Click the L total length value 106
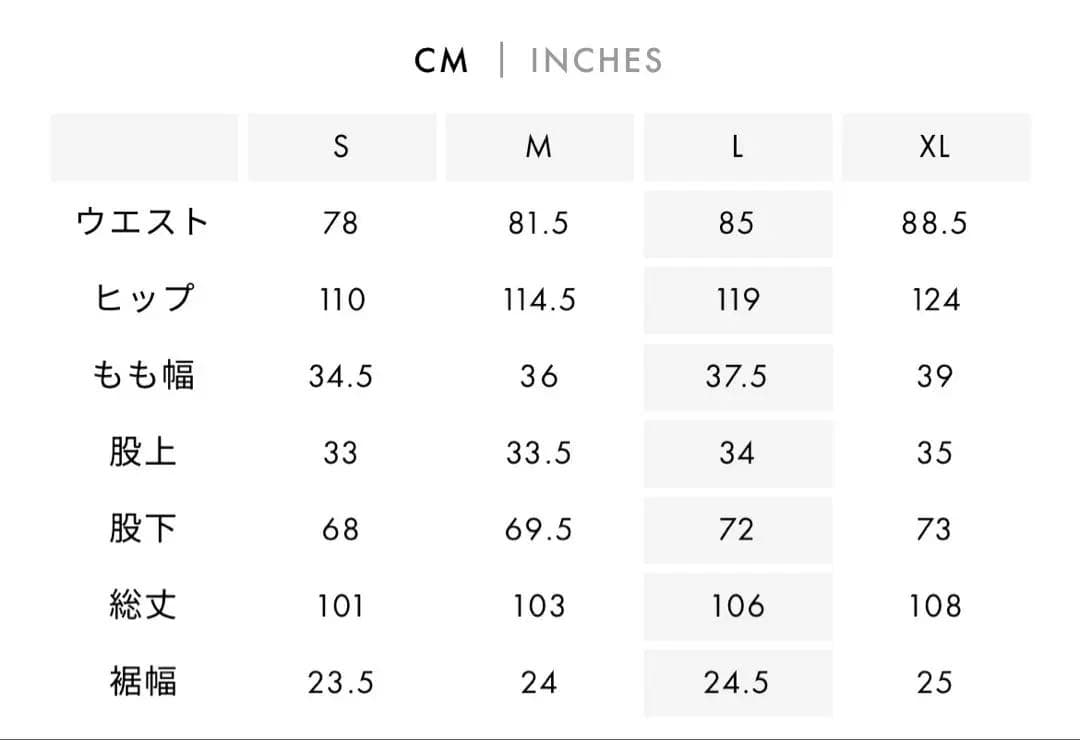Viewport: 1080px width, 740px height. 737,606
